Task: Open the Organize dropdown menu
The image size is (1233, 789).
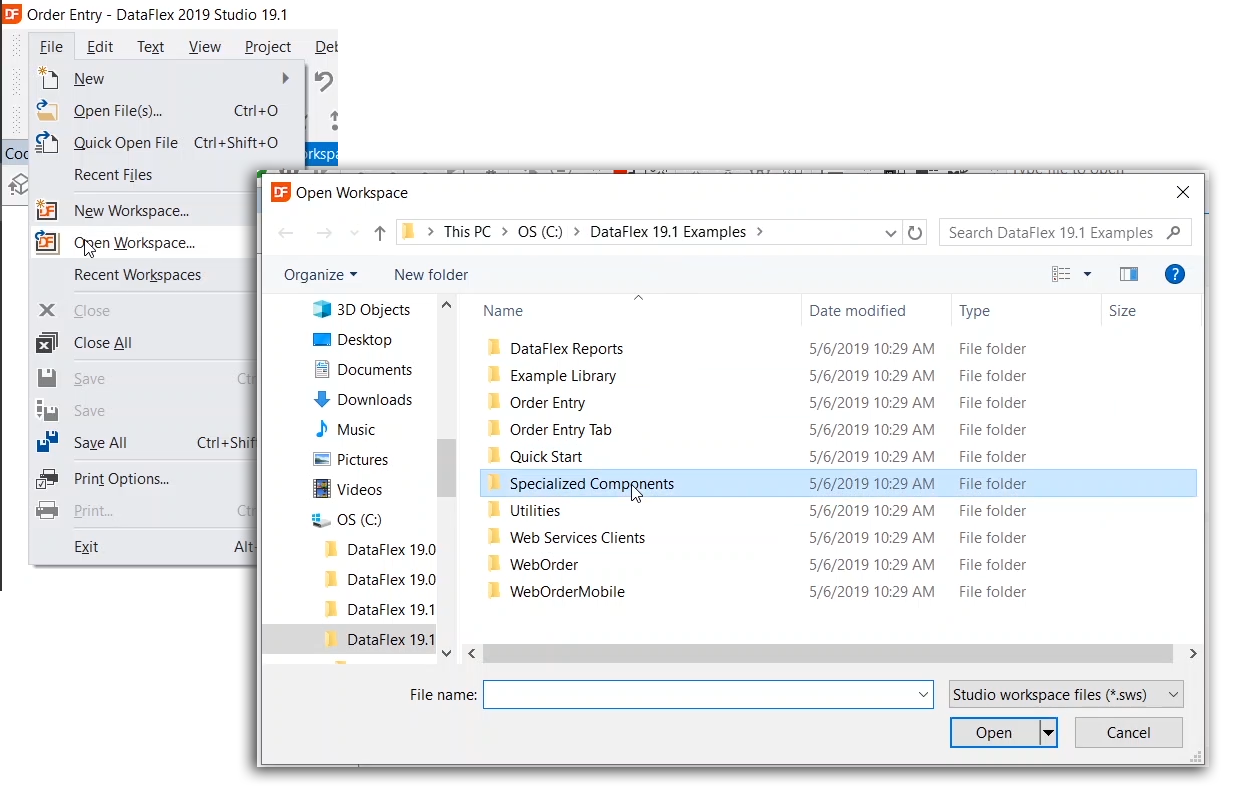Action: click(320, 275)
